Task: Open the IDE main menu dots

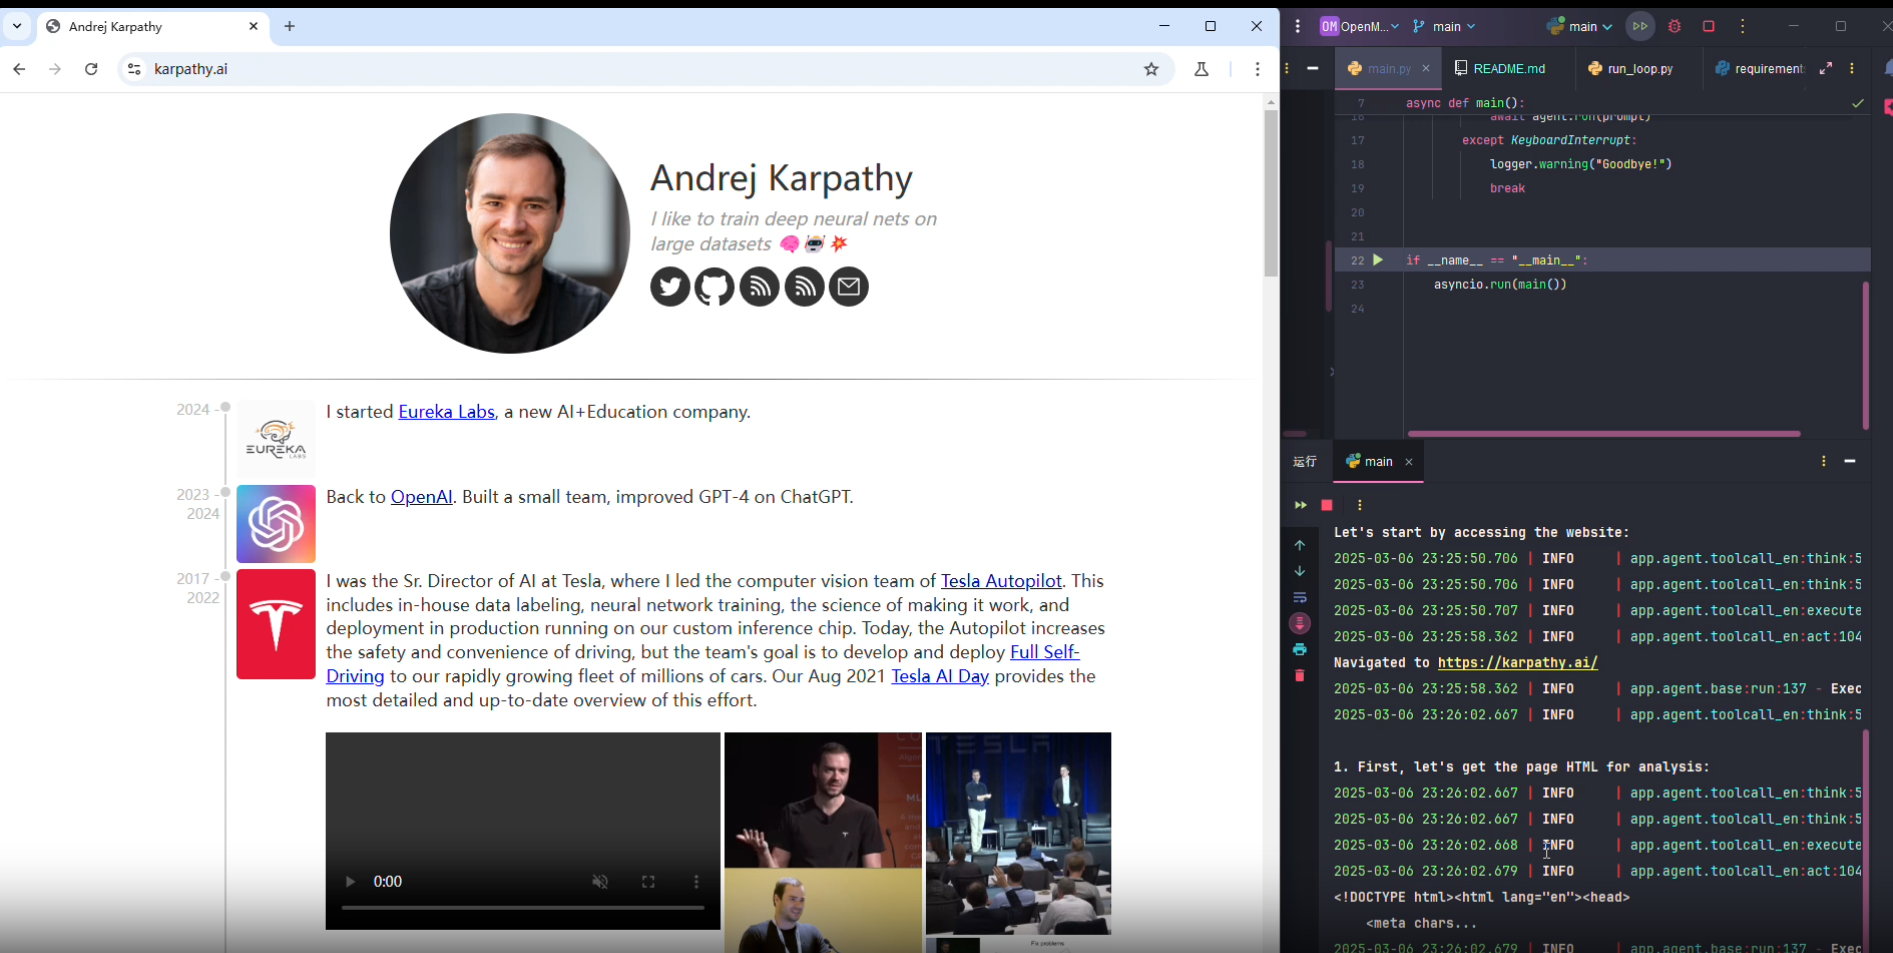Action: point(1298,27)
